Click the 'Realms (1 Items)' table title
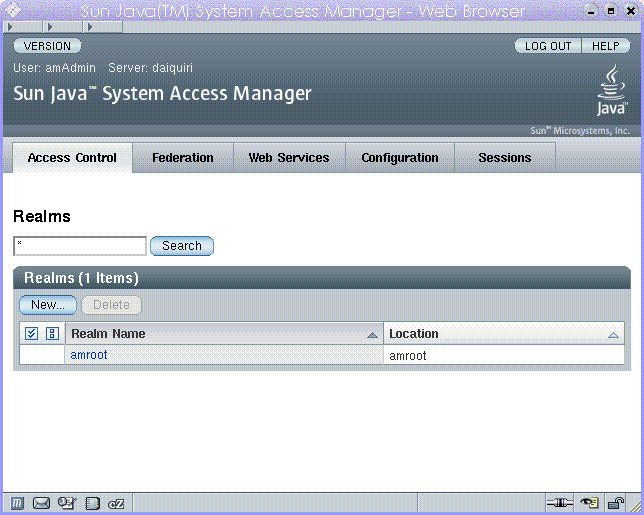Viewport: 644px width, 515px height. (81, 278)
